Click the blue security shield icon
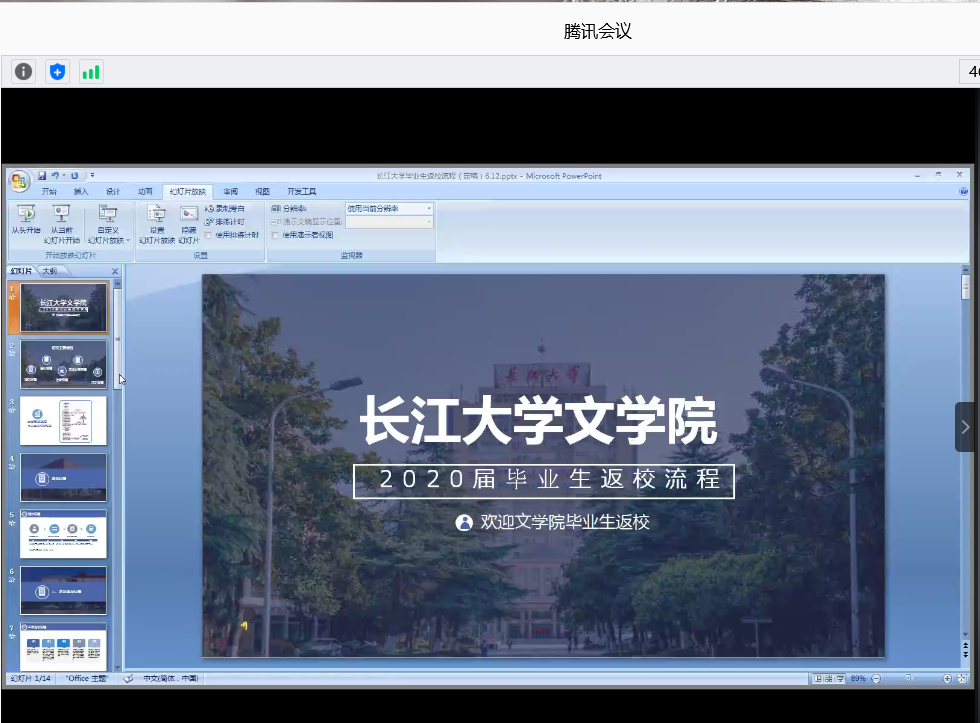The image size is (980, 723). pos(58,72)
